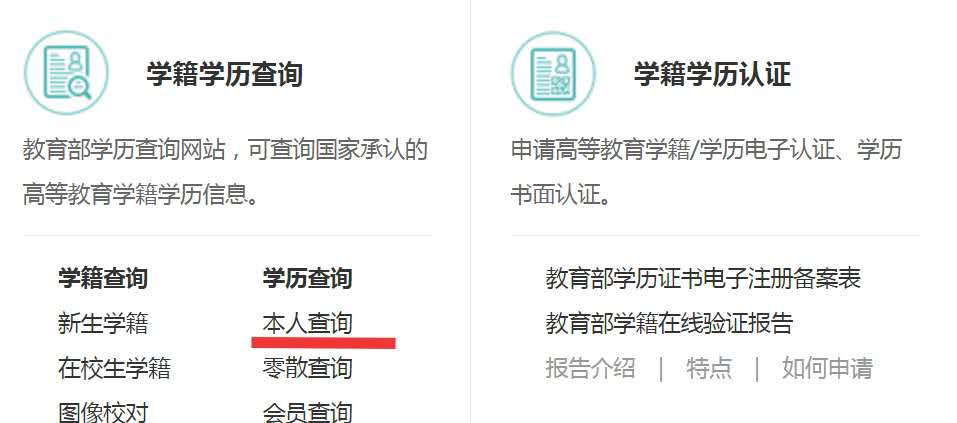Open the 学籍学历认证 heading
Screen dimensions: 957x423
point(712,74)
